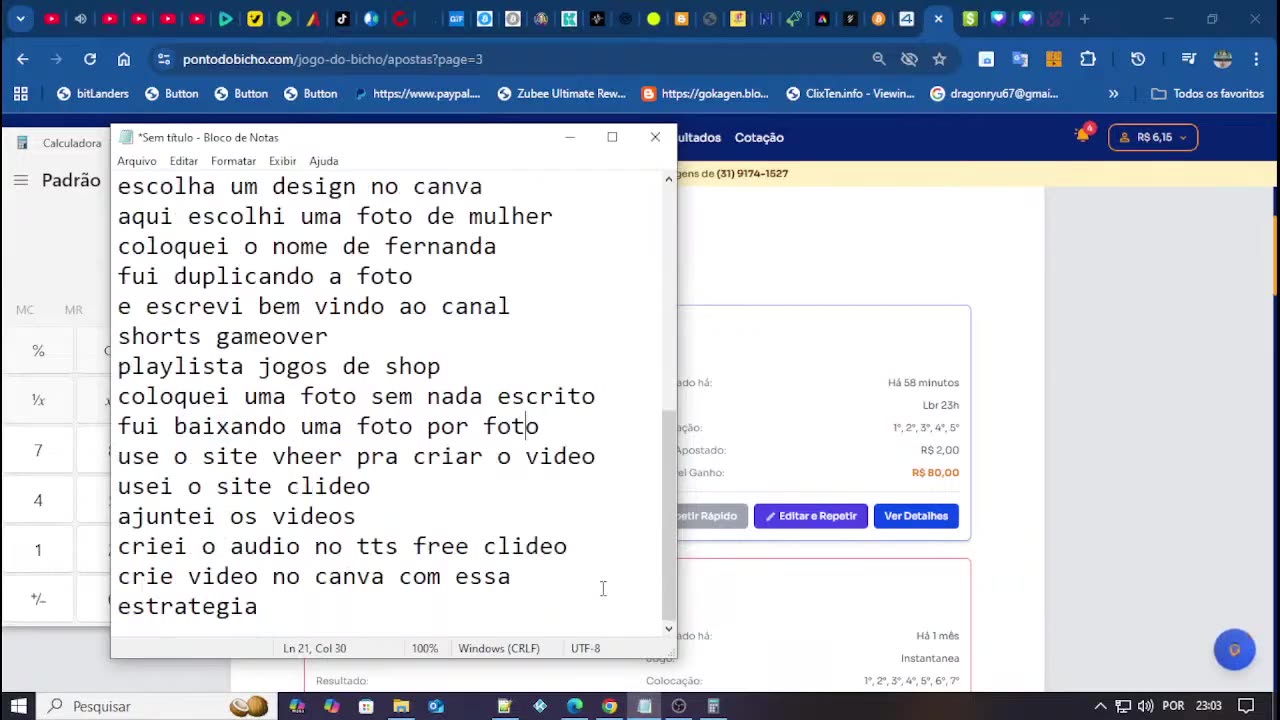Open the new tab plus button

coord(1084,19)
